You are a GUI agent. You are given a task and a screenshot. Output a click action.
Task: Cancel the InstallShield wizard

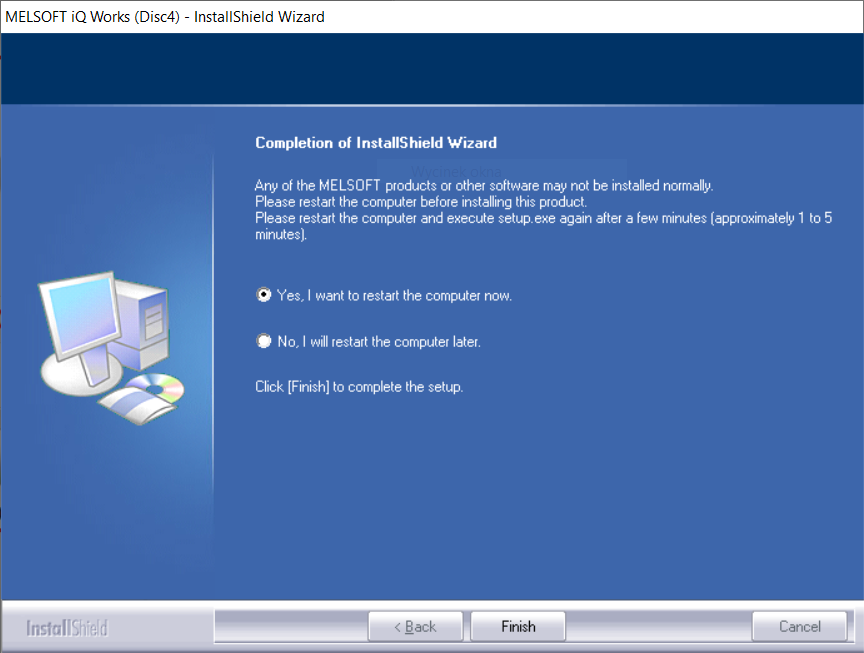(800, 627)
